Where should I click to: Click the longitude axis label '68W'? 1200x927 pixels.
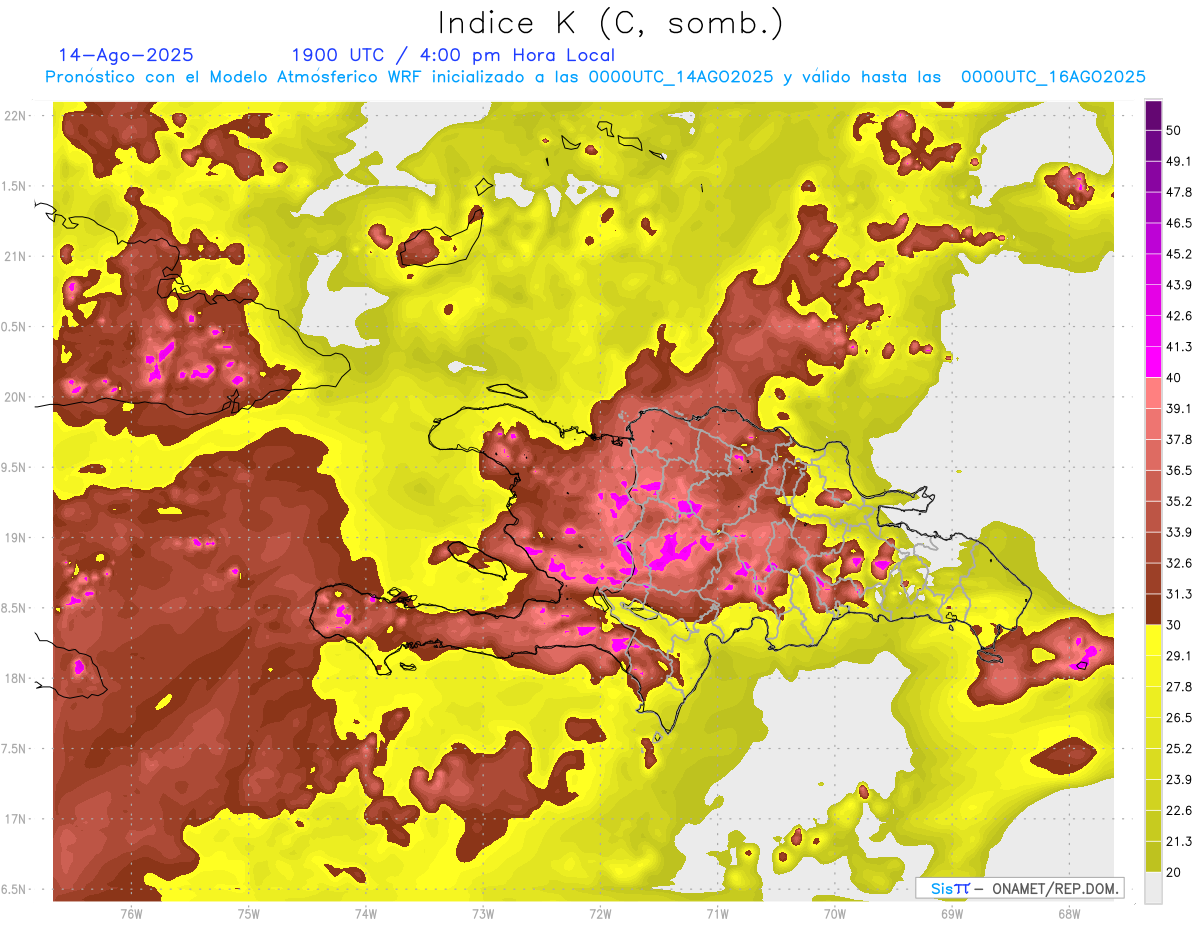point(1069,914)
